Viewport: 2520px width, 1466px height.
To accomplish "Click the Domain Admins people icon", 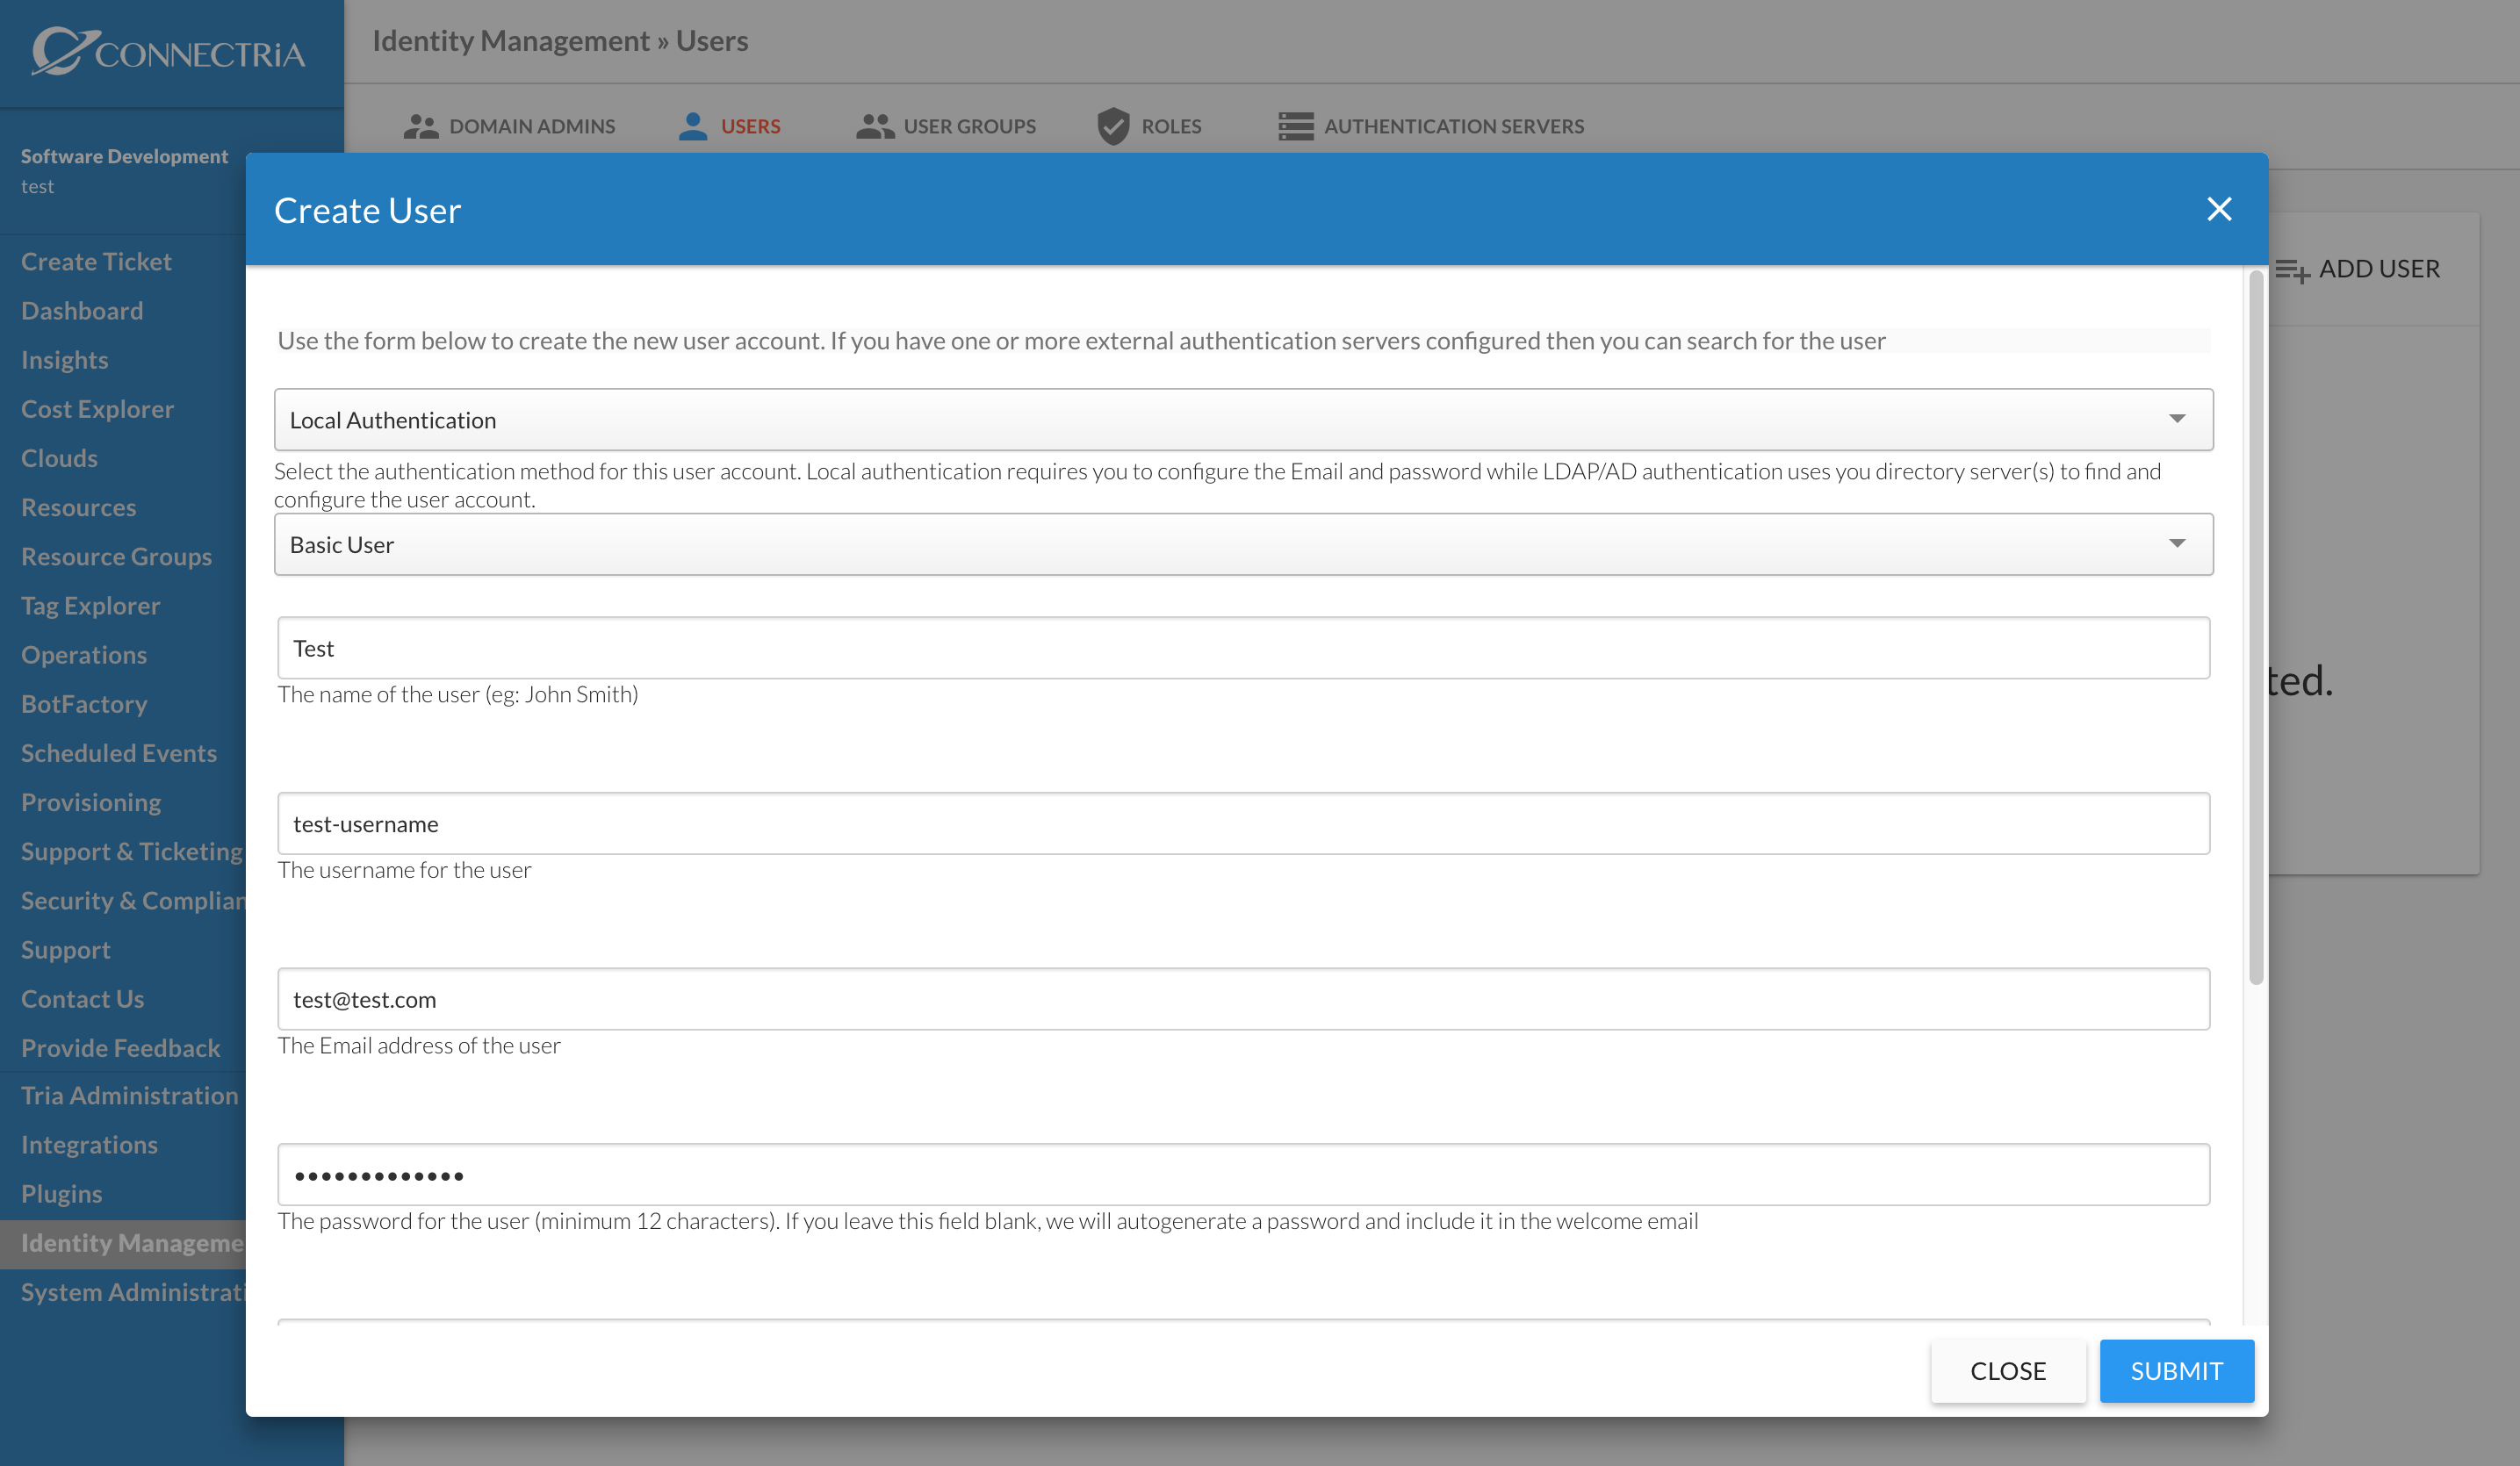I will [x=421, y=126].
